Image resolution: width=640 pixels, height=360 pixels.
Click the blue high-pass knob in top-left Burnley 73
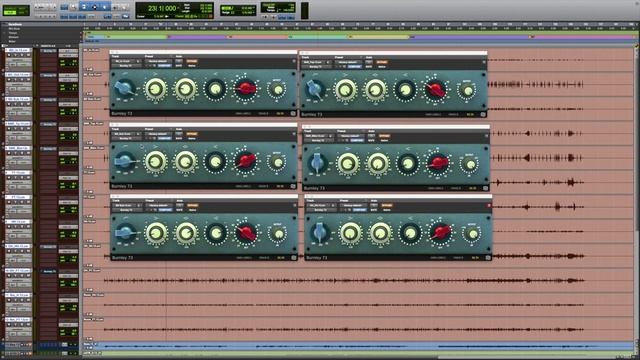click(x=124, y=88)
